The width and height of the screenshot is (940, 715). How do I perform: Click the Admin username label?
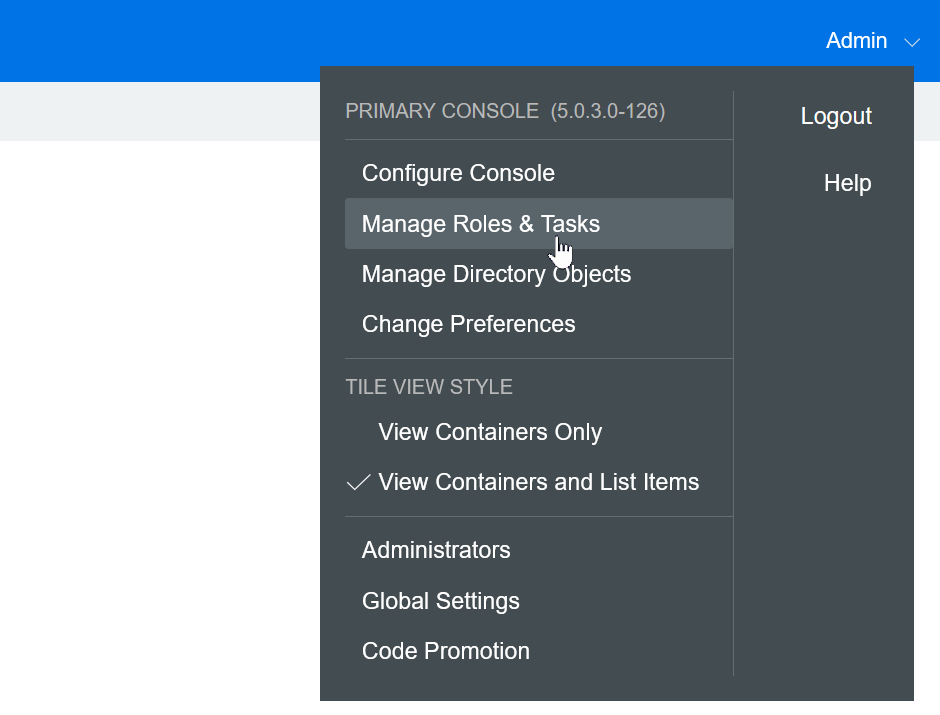pyautogui.click(x=856, y=41)
